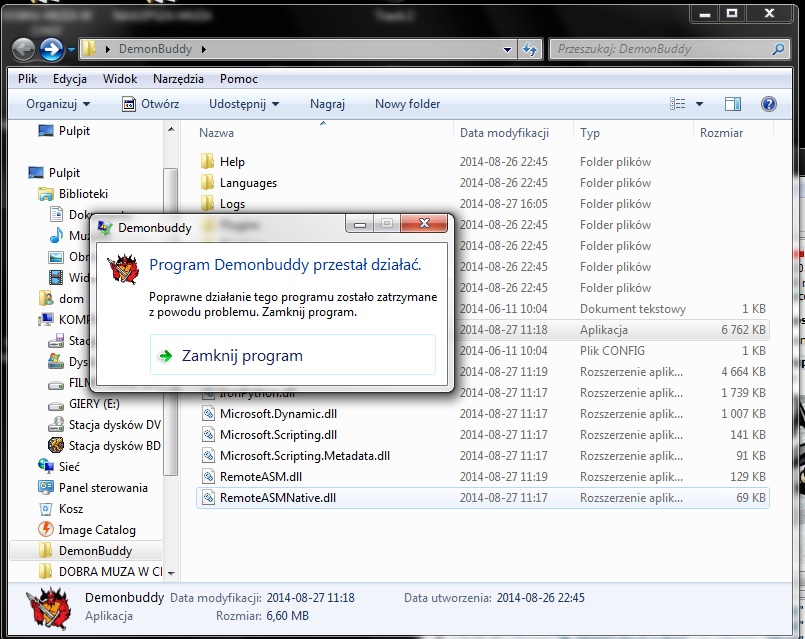
Task: Close the Demonbuddy error dialog
Action: coord(424,223)
